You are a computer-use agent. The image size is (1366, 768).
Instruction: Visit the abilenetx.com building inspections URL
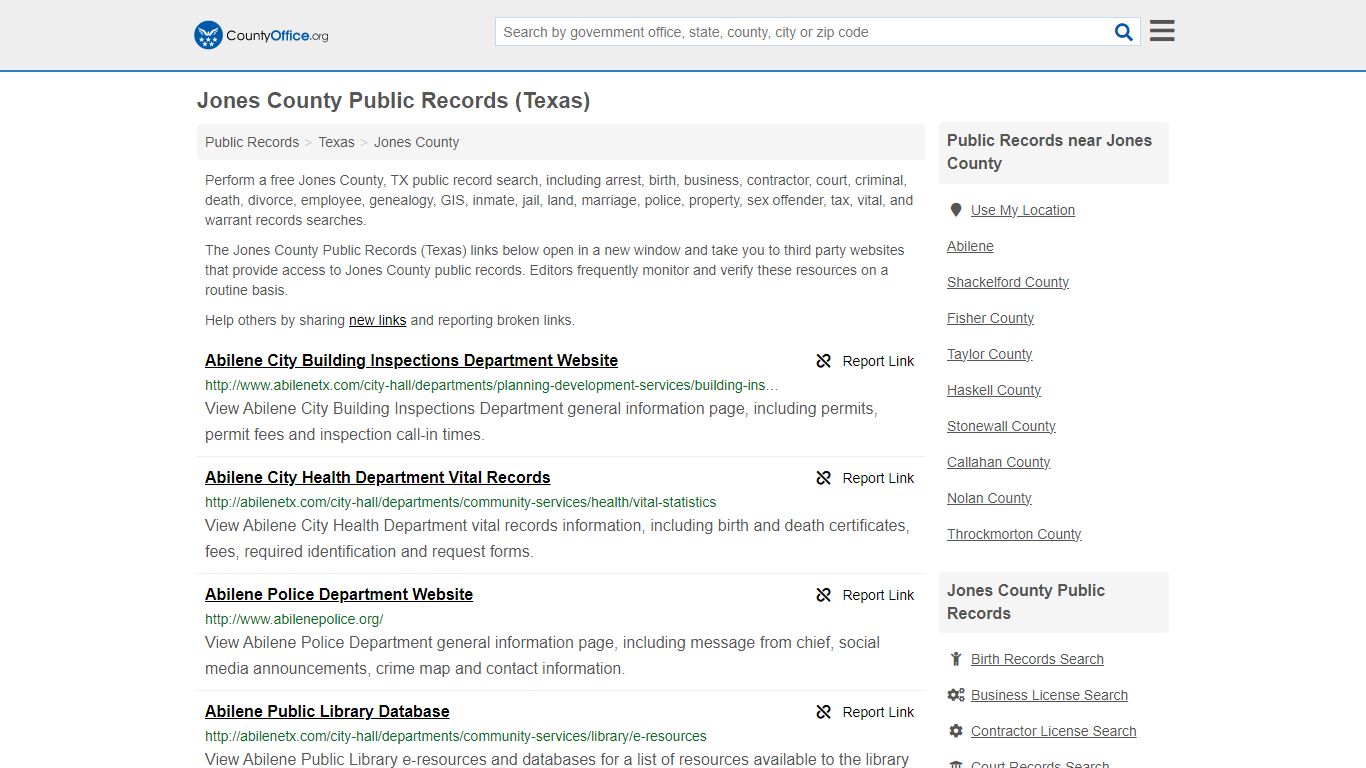tap(491, 385)
